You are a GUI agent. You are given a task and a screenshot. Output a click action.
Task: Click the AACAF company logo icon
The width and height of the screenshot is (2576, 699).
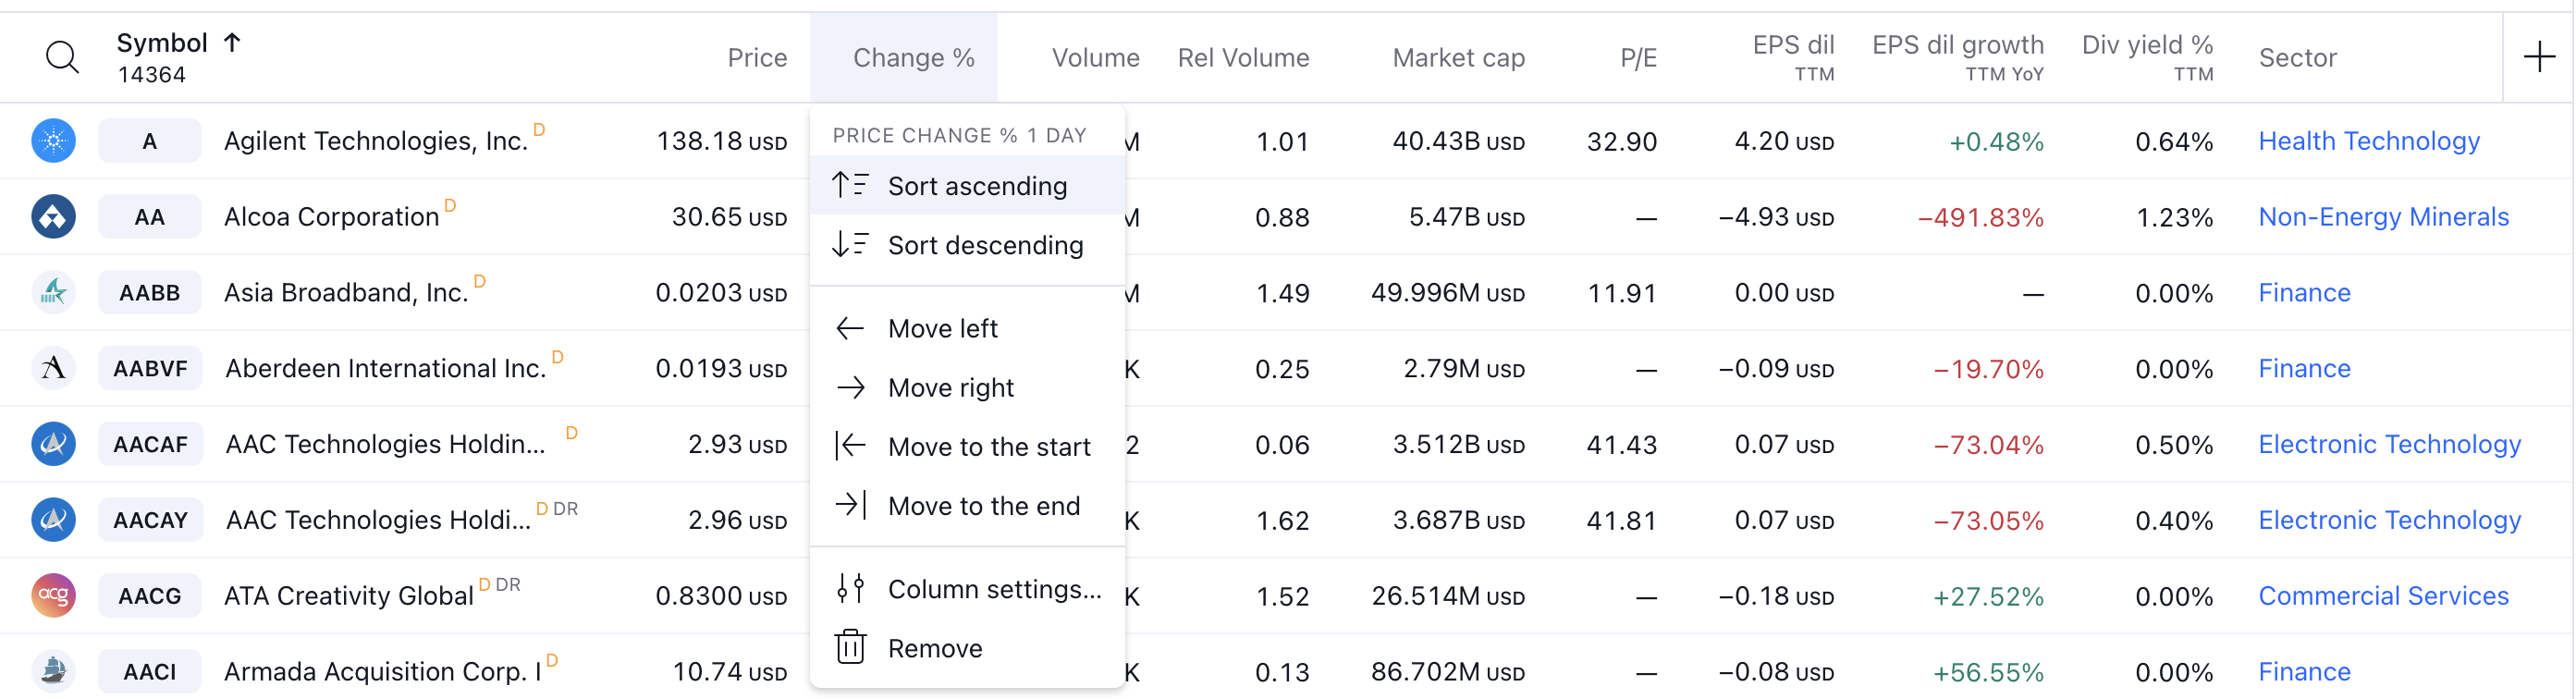pos(53,445)
